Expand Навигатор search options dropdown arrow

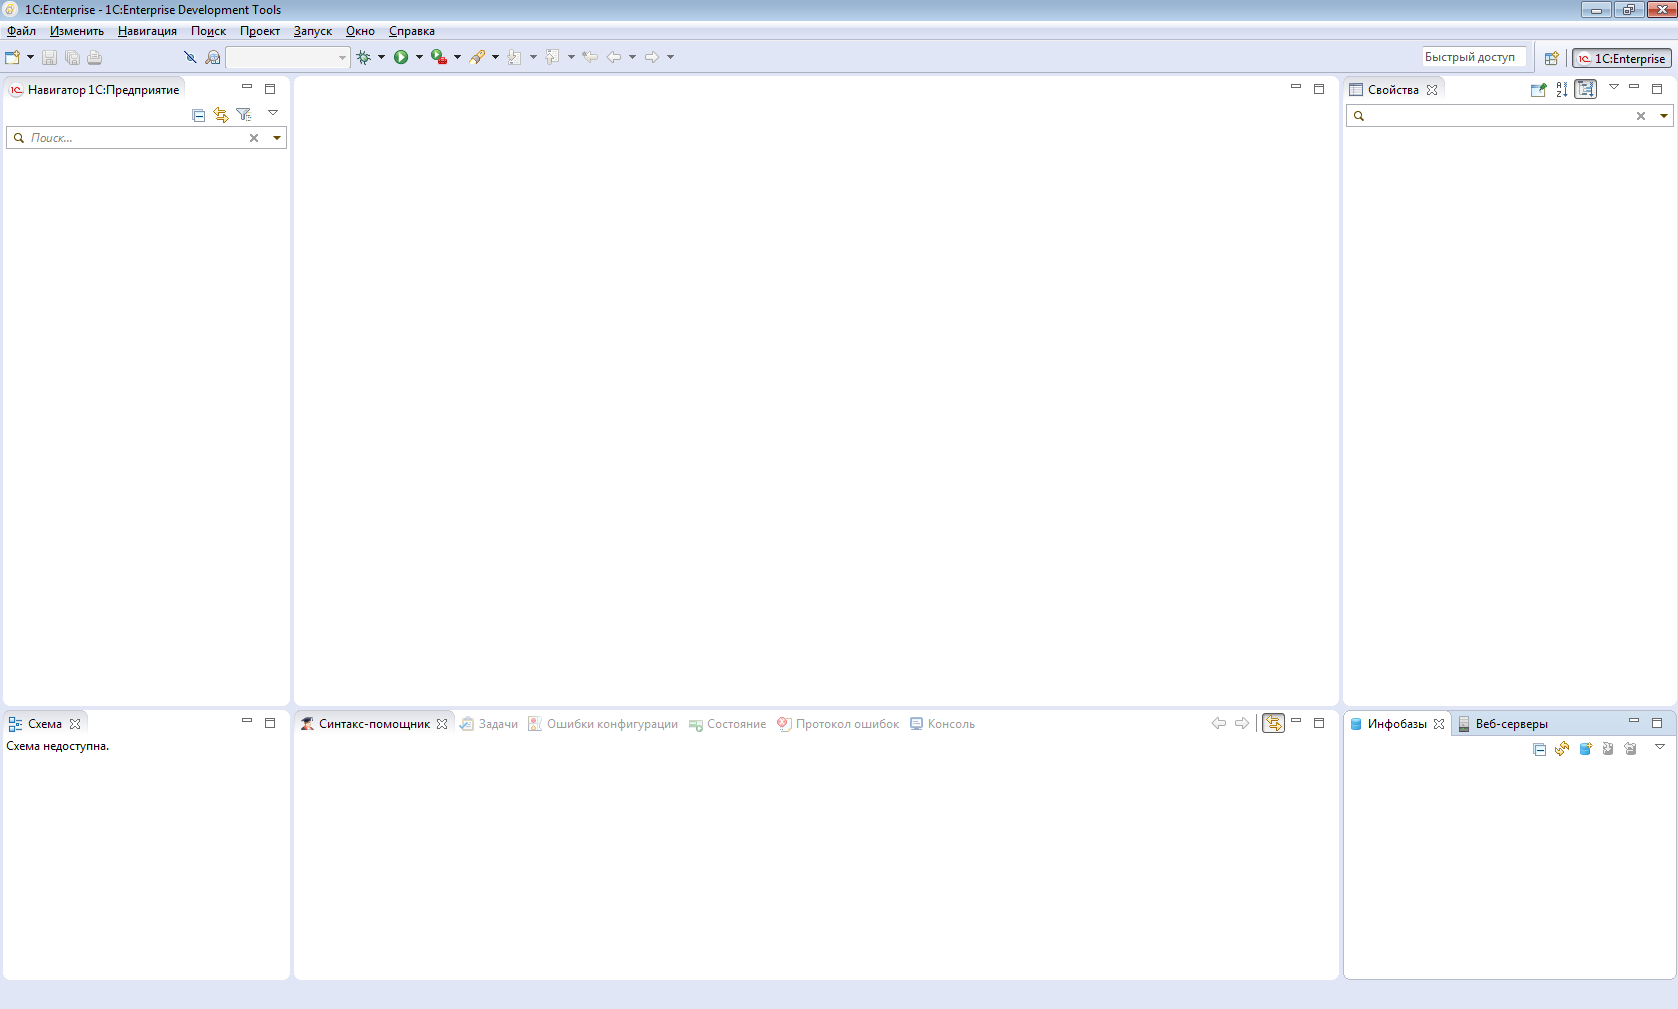[277, 138]
